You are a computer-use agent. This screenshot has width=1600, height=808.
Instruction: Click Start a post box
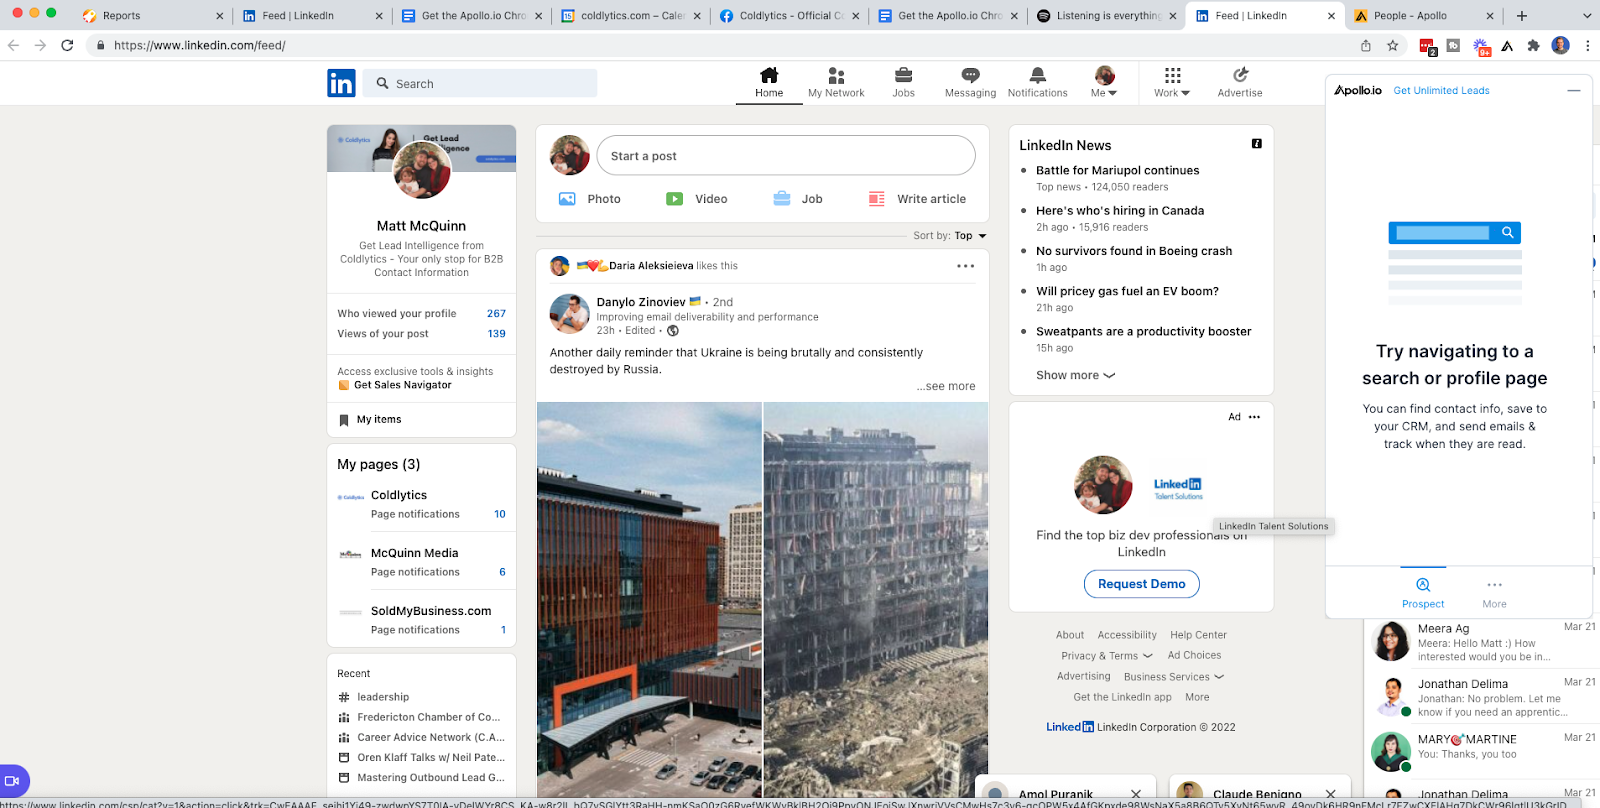click(786, 156)
